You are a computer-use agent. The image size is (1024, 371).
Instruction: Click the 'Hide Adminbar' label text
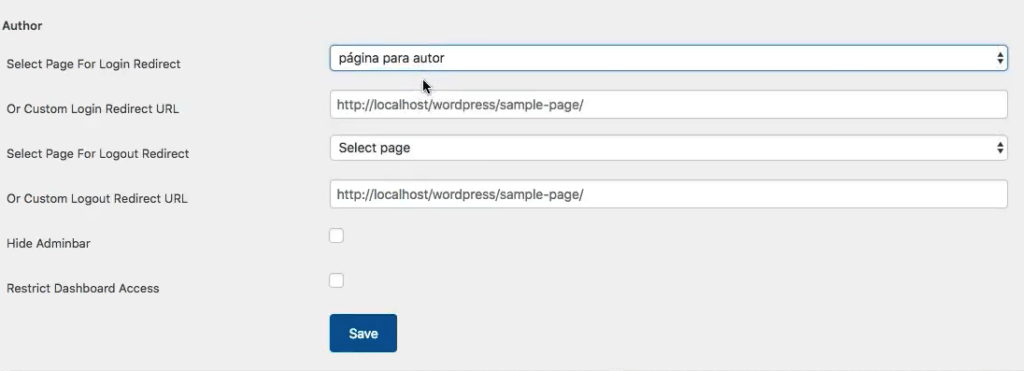click(x=48, y=244)
